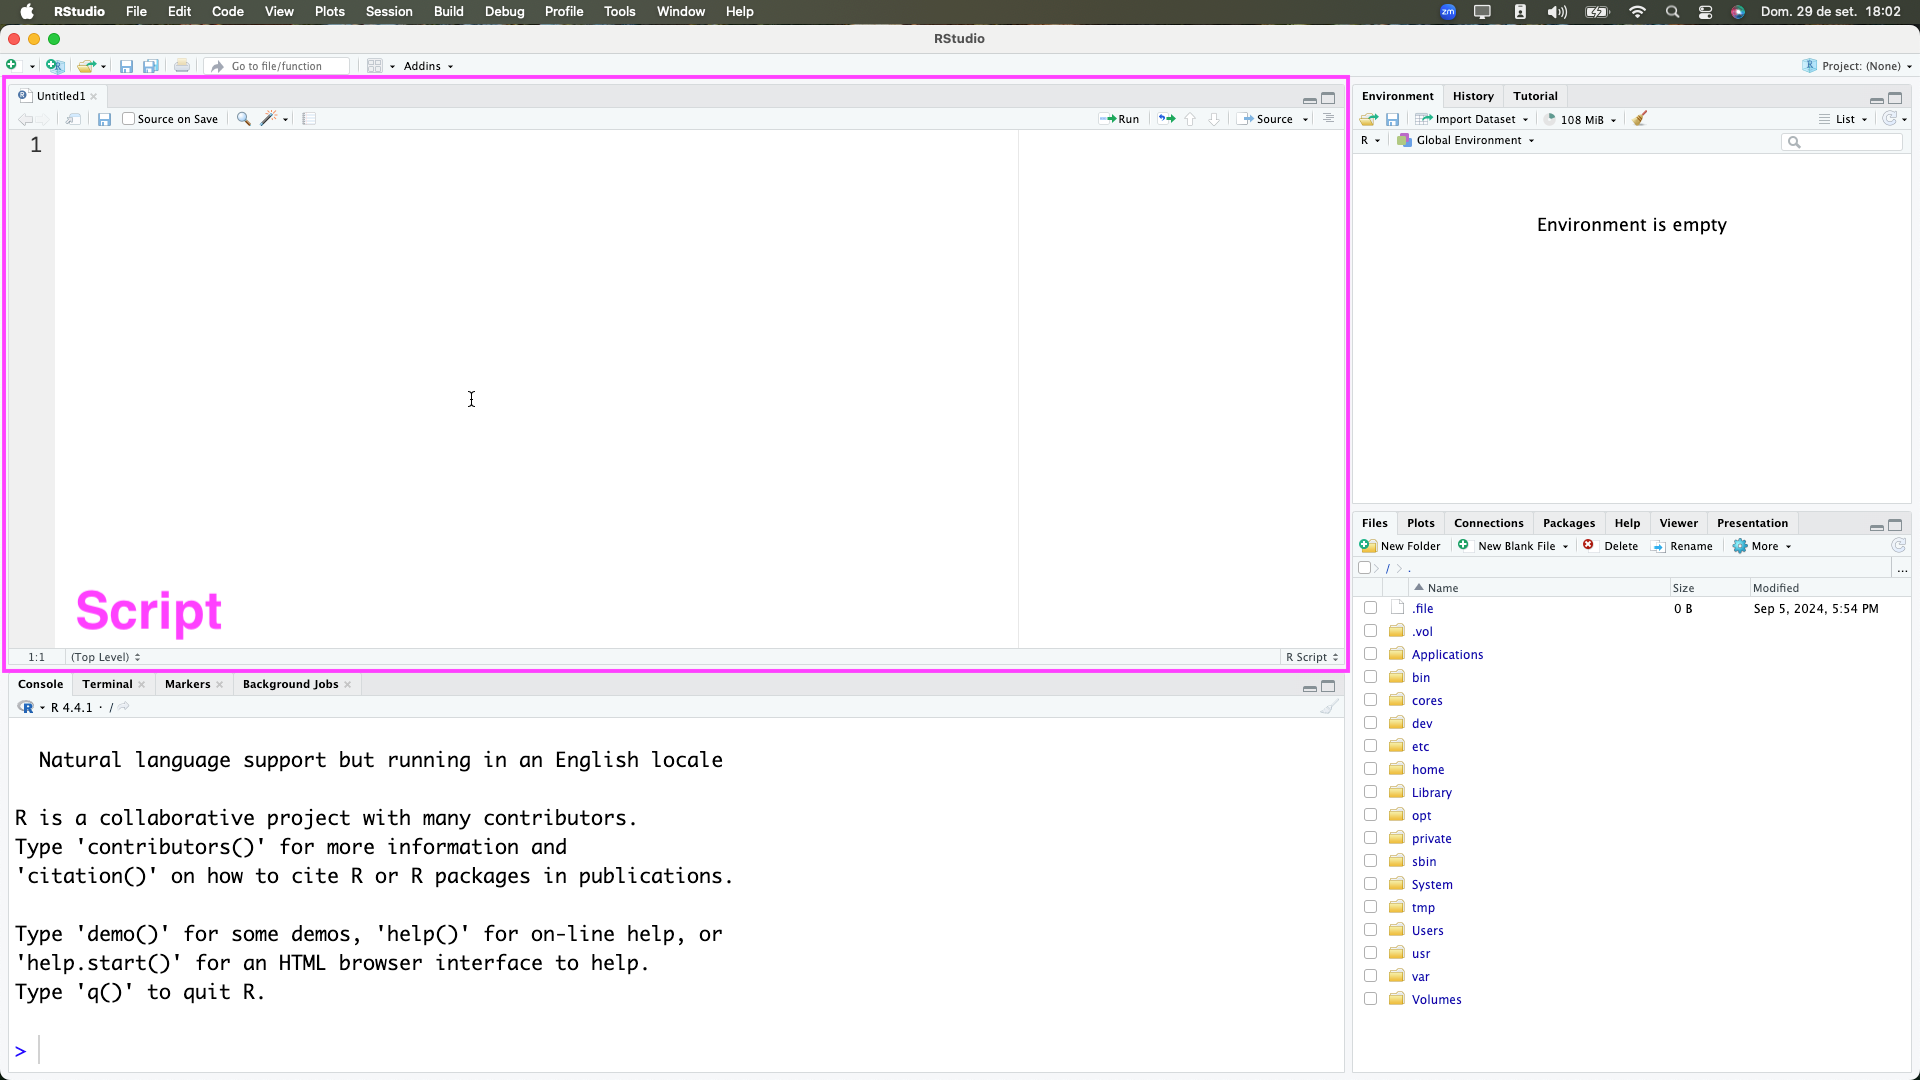Image resolution: width=1920 pixels, height=1080 pixels.
Task: Select the checkbox for the System folder
Action: [1370, 884]
